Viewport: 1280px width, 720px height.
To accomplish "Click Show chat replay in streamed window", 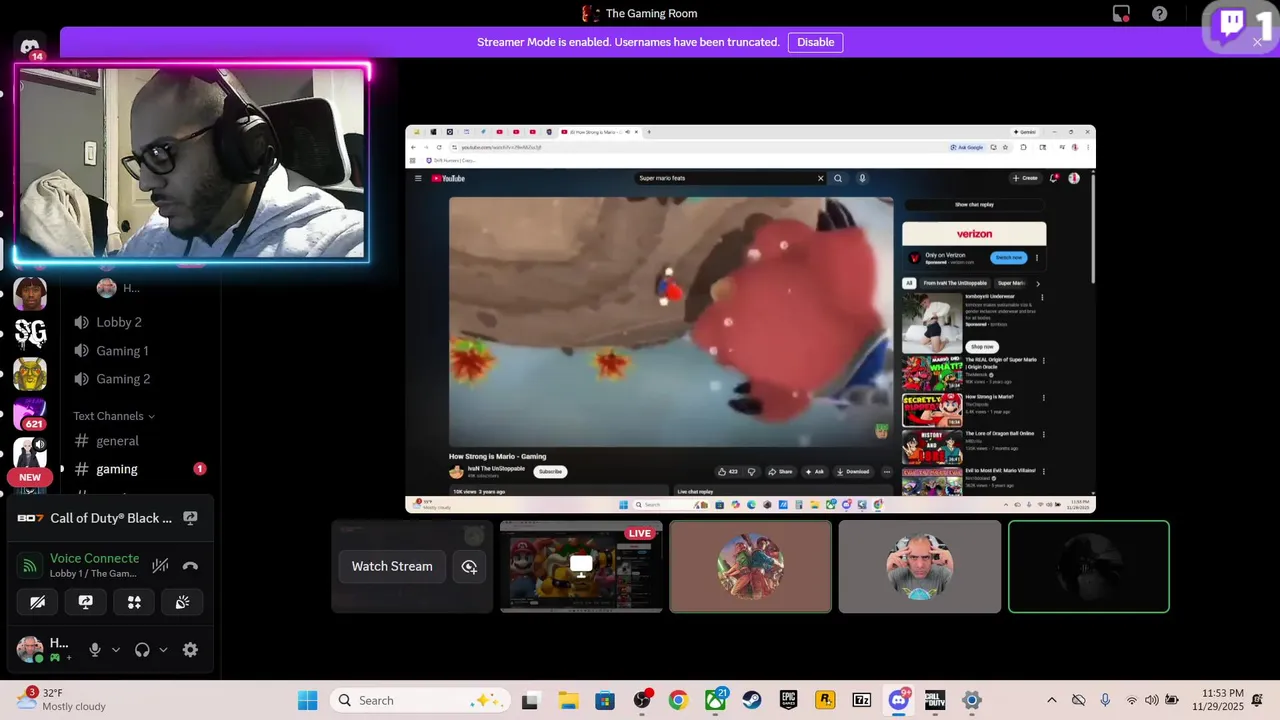I will (974, 204).
